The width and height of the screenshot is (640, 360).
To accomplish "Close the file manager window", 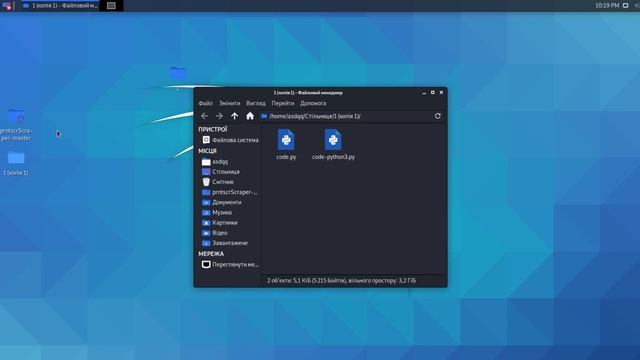I will 441,93.
